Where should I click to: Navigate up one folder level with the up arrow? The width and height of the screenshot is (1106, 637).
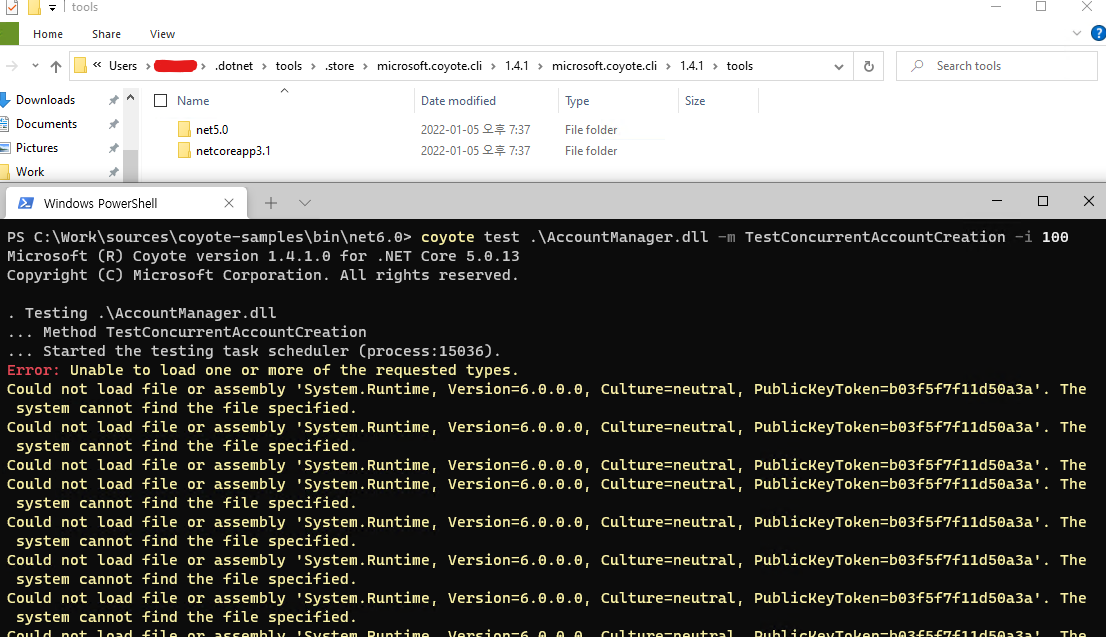pyautogui.click(x=55, y=66)
